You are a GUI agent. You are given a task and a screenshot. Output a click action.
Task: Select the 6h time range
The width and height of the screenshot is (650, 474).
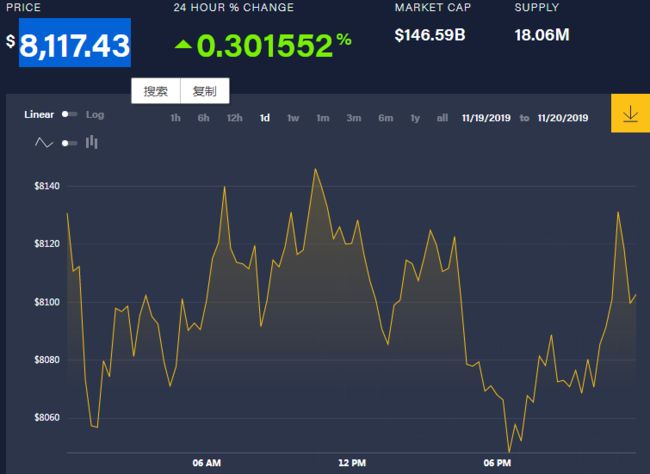pyautogui.click(x=203, y=118)
